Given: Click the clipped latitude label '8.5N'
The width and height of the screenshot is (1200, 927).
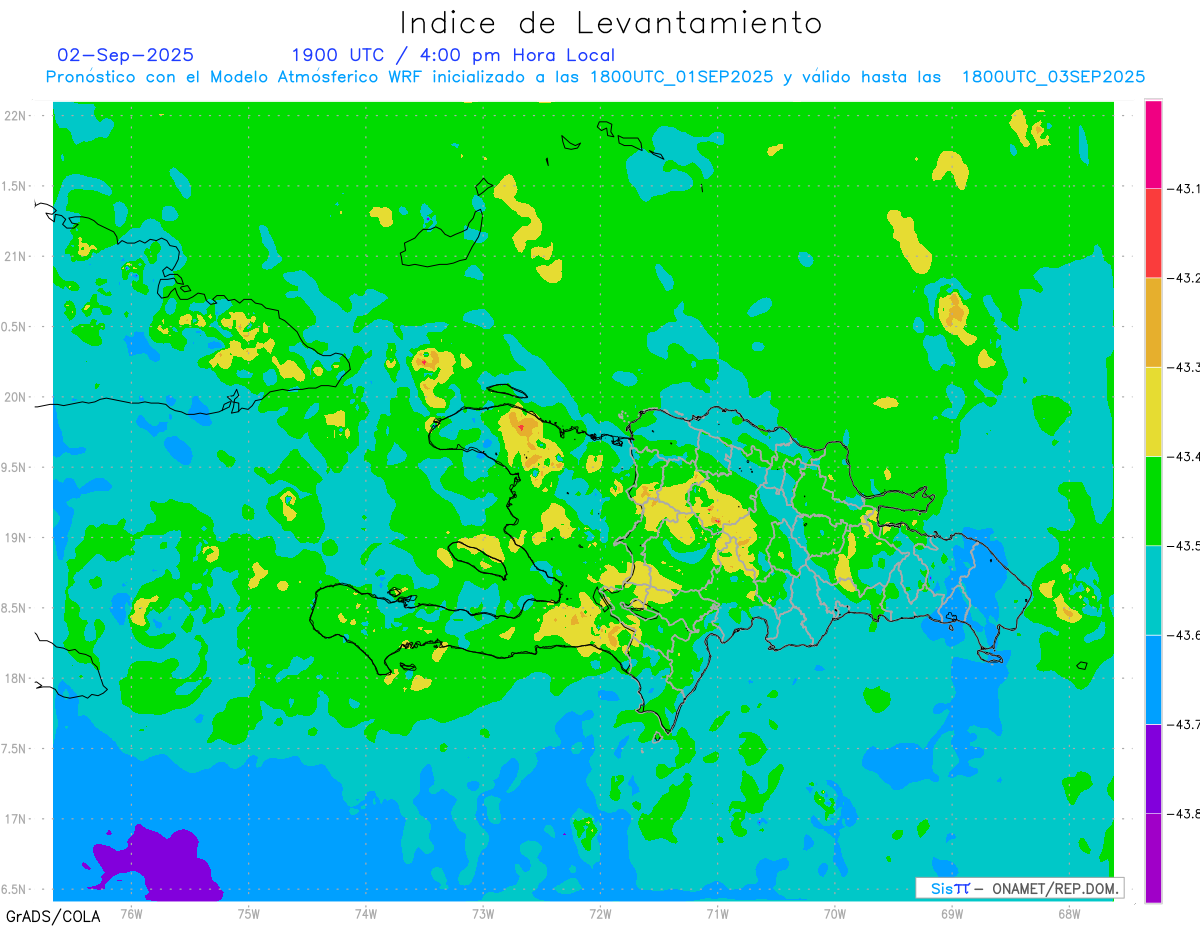Looking at the screenshot, I should [x=14, y=608].
